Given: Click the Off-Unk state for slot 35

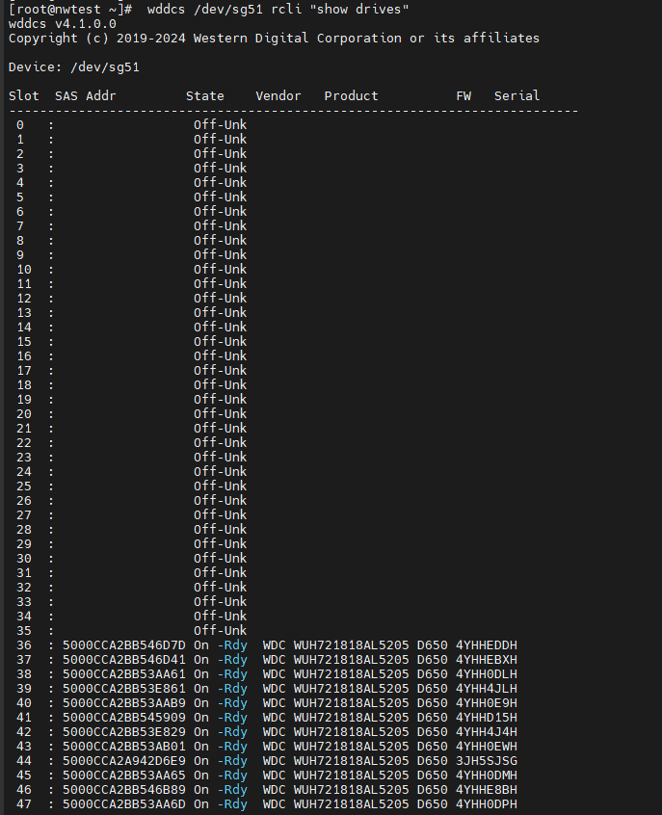Looking at the screenshot, I should 220,631.
